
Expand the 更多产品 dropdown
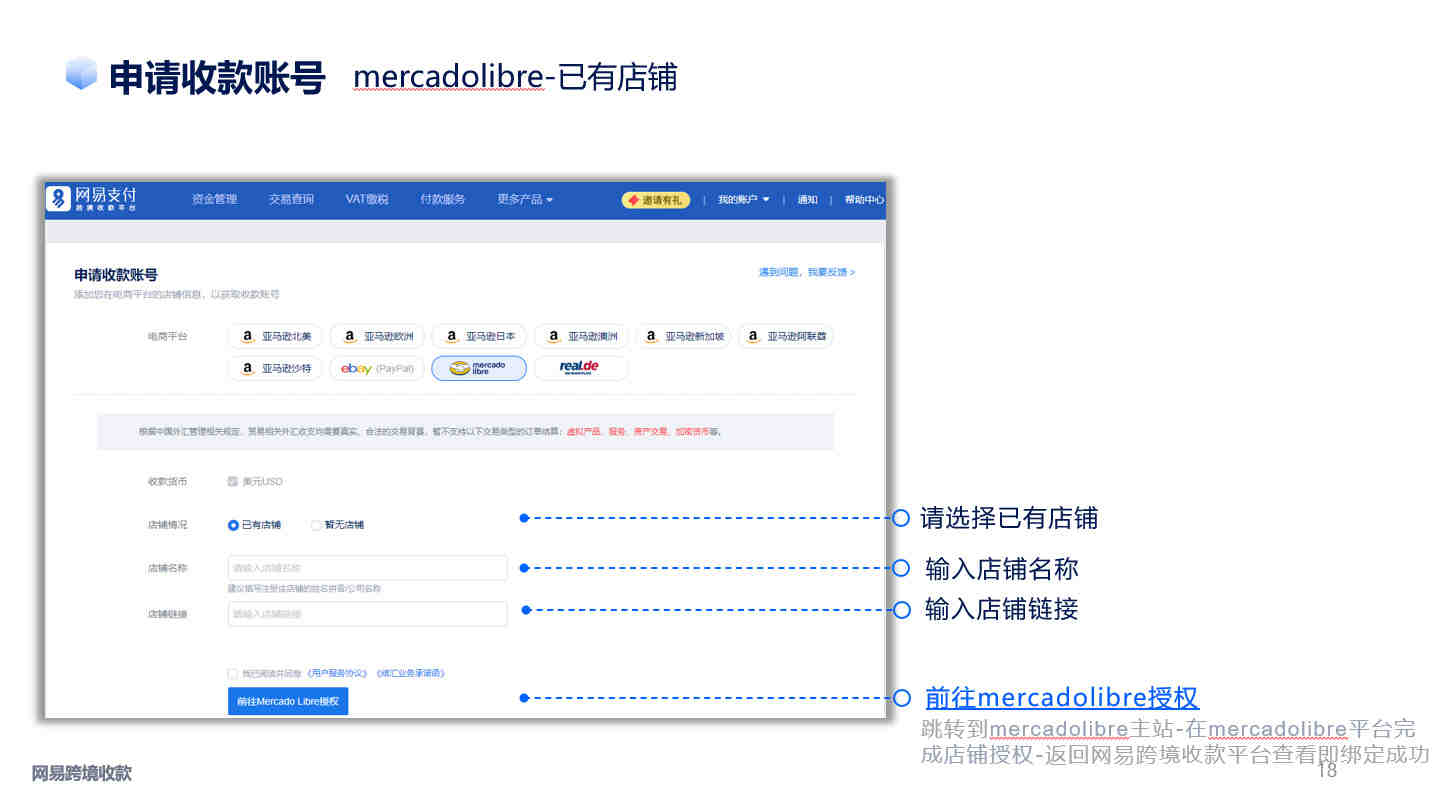[x=525, y=200]
